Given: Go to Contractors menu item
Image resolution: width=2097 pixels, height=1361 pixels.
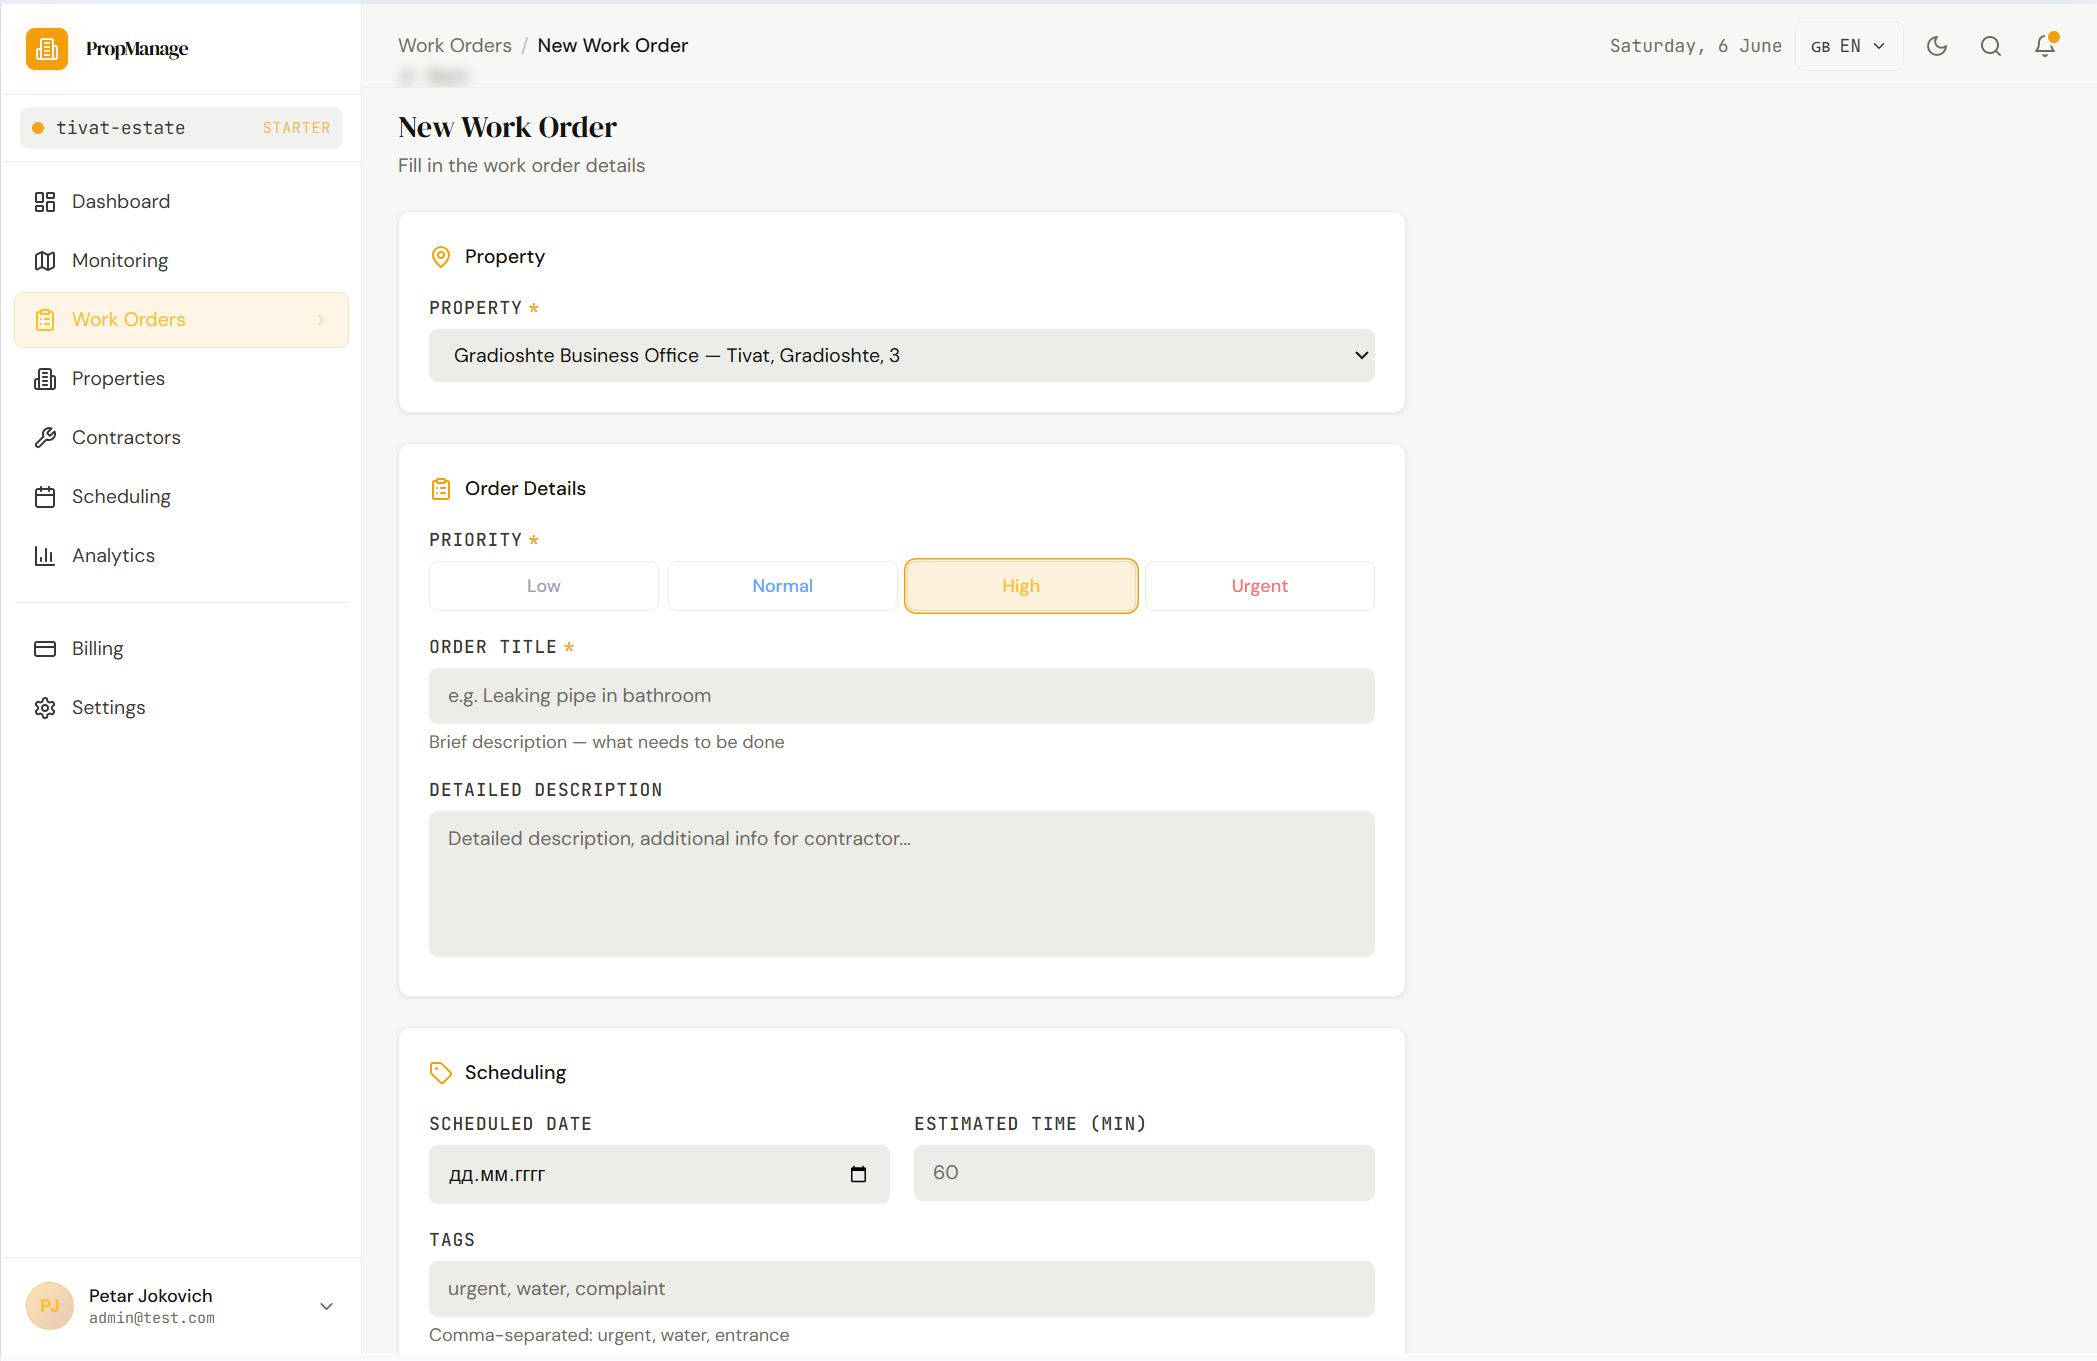Looking at the screenshot, I should [181, 438].
